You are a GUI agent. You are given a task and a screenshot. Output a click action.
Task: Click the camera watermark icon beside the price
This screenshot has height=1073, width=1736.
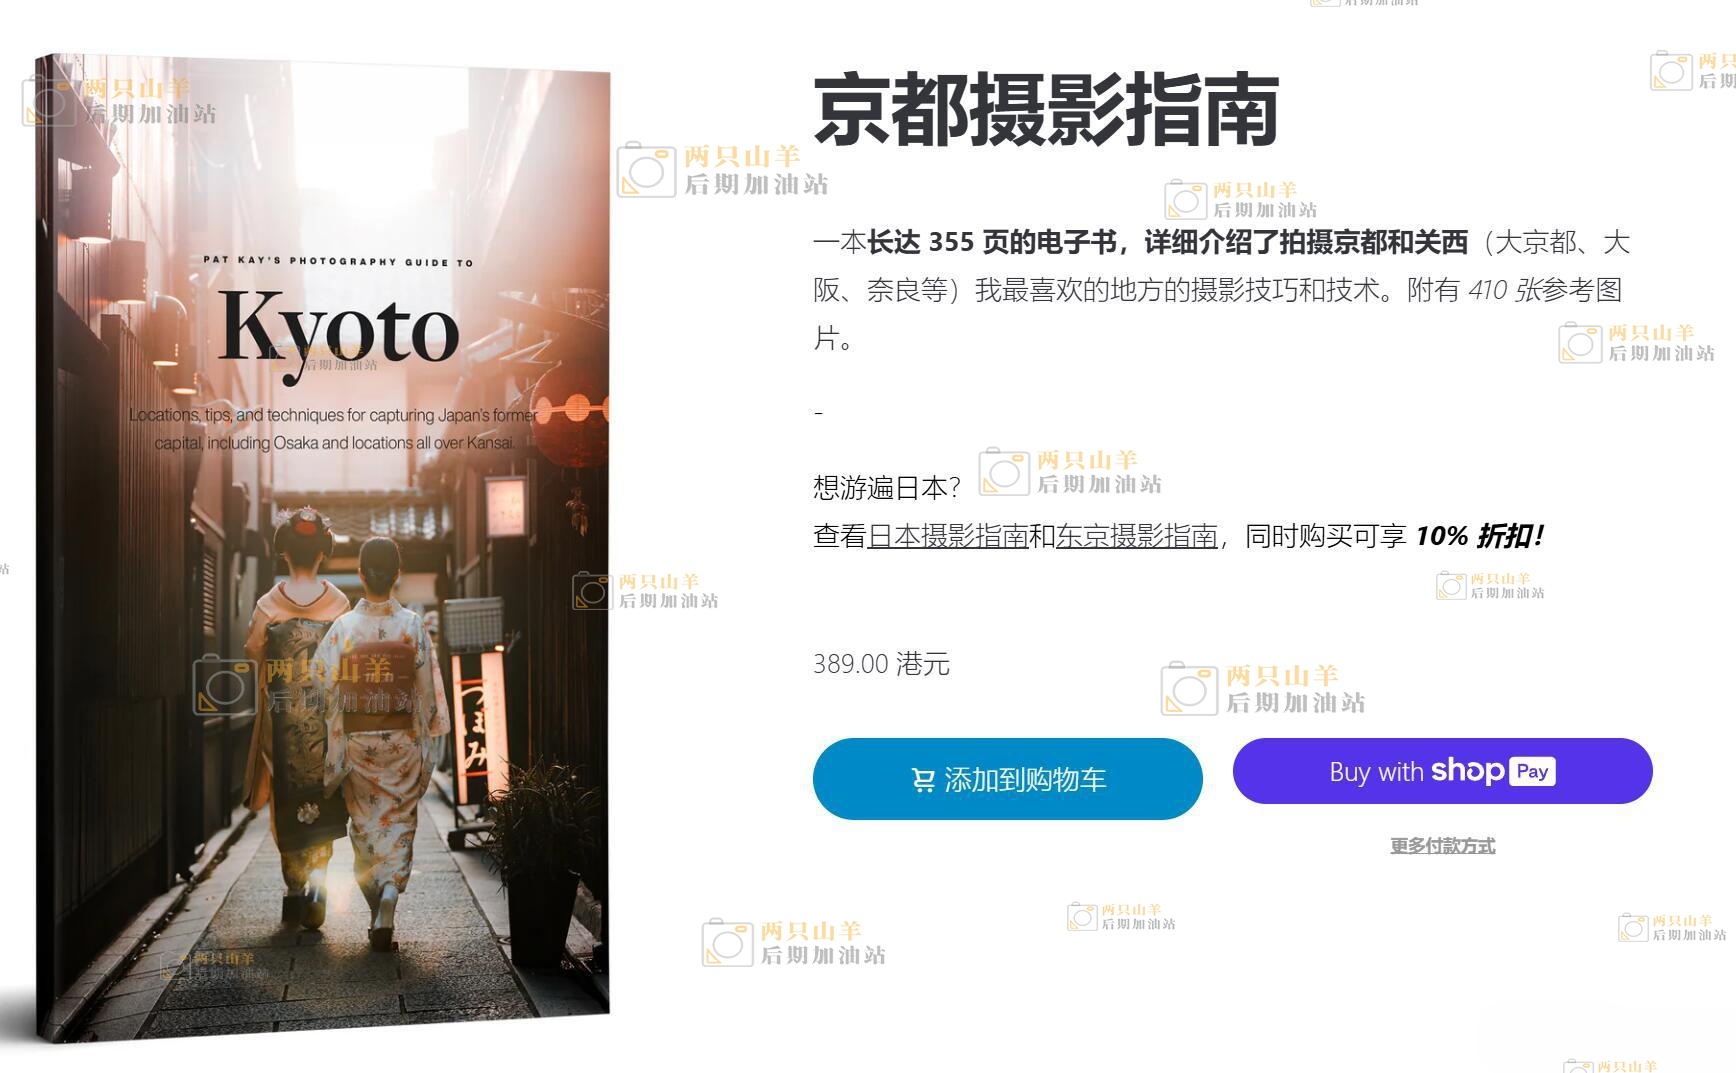tap(1189, 689)
